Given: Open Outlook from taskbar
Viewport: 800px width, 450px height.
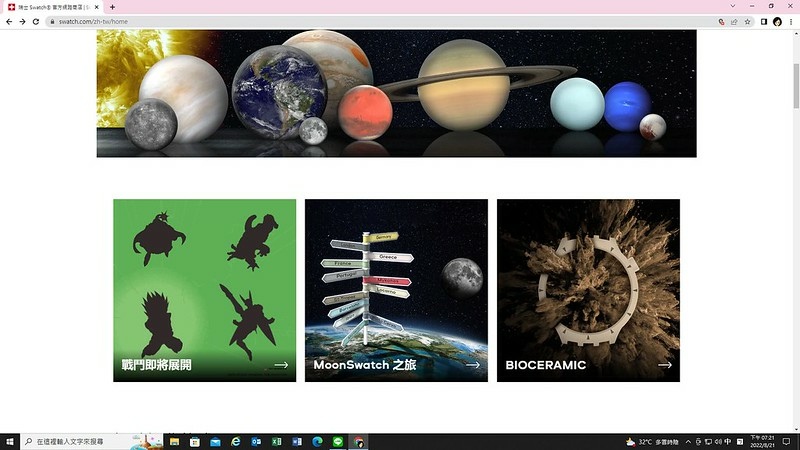Looking at the screenshot, I should click(x=256, y=441).
